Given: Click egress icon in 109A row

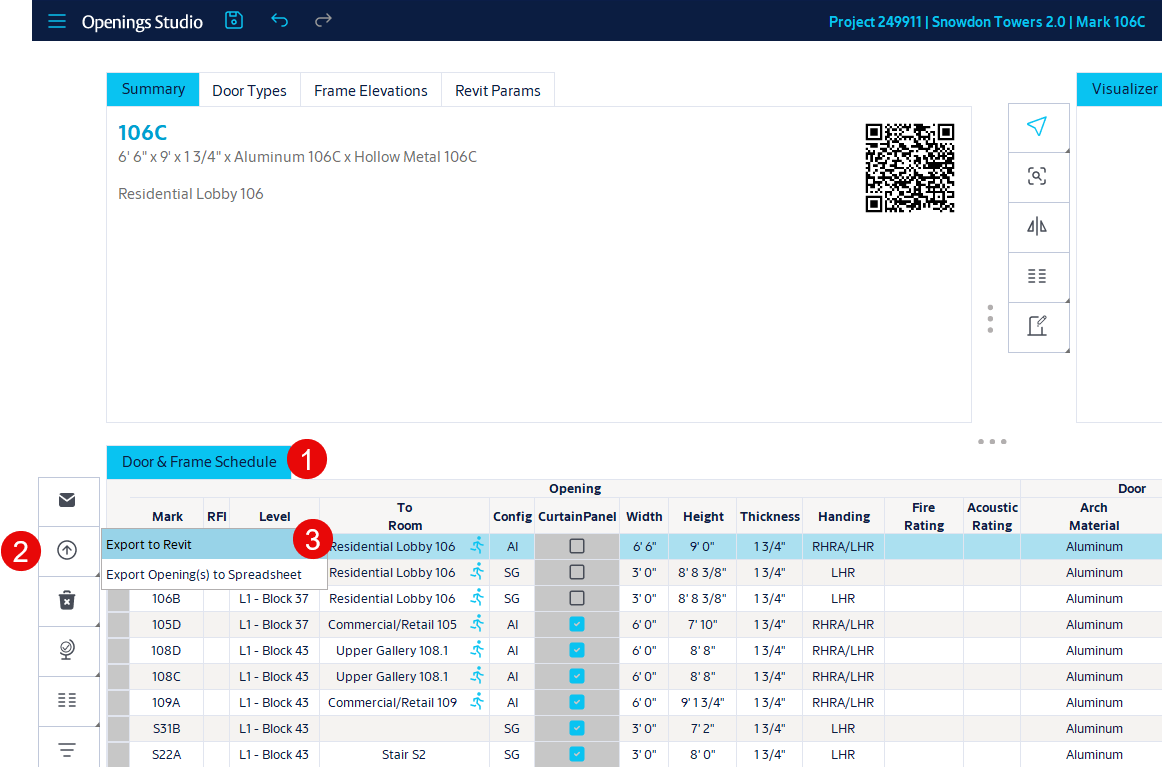Looking at the screenshot, I should (477, 702).
